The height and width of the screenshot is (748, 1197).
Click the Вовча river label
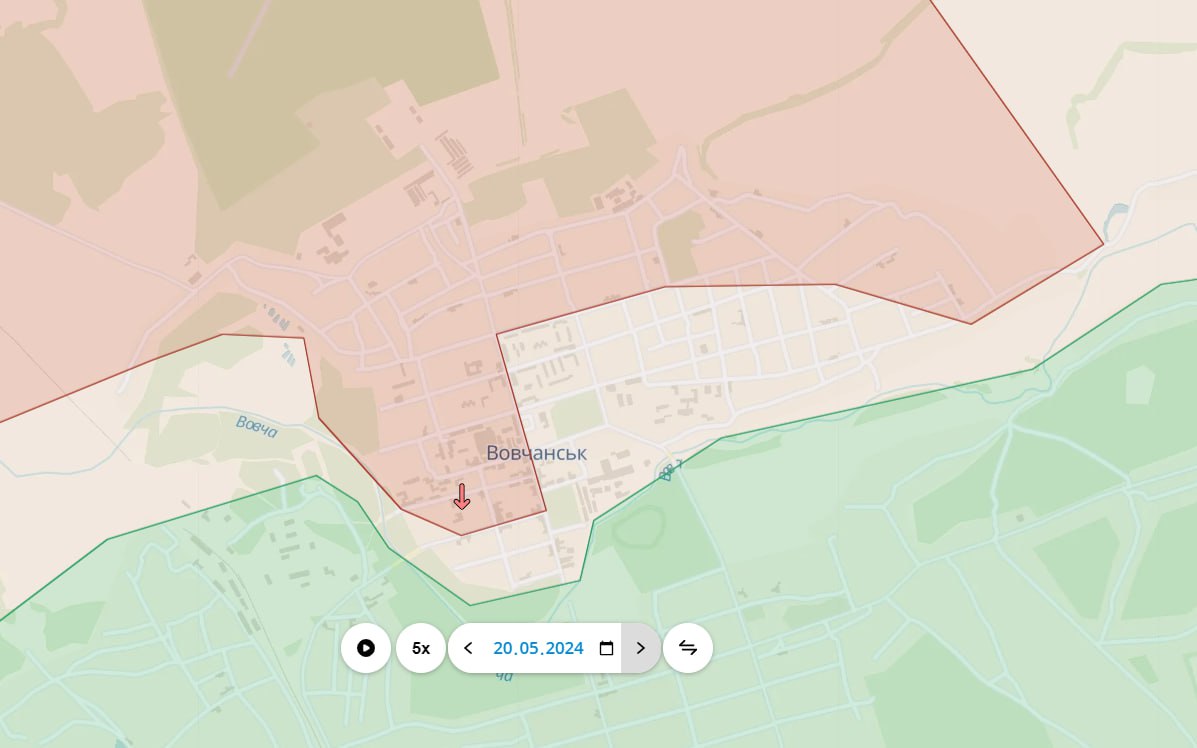(256, 425)
